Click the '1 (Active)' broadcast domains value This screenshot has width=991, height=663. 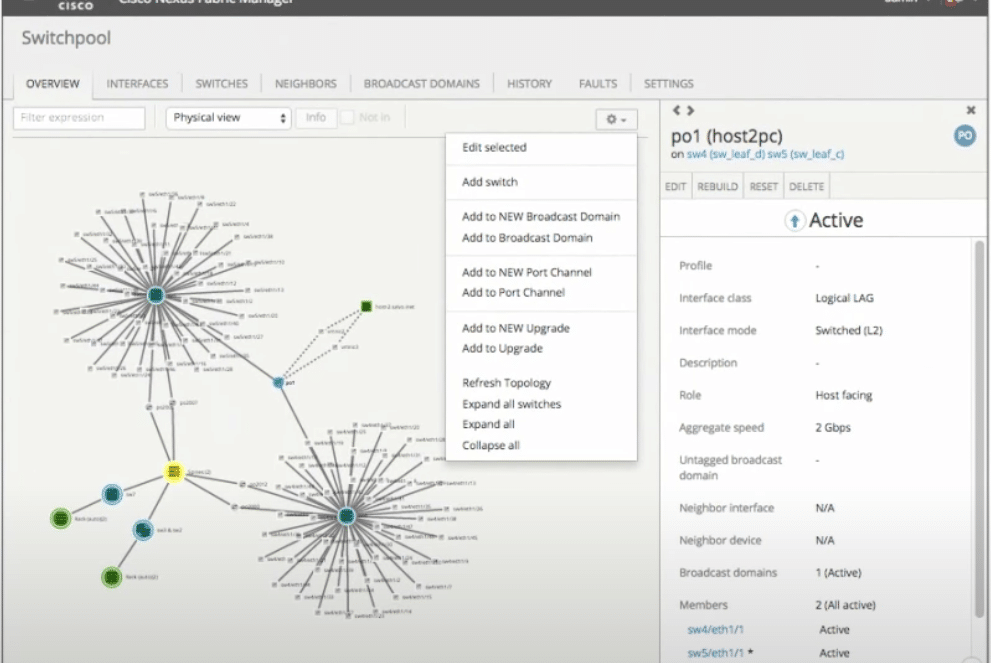(x=838, y=573)
